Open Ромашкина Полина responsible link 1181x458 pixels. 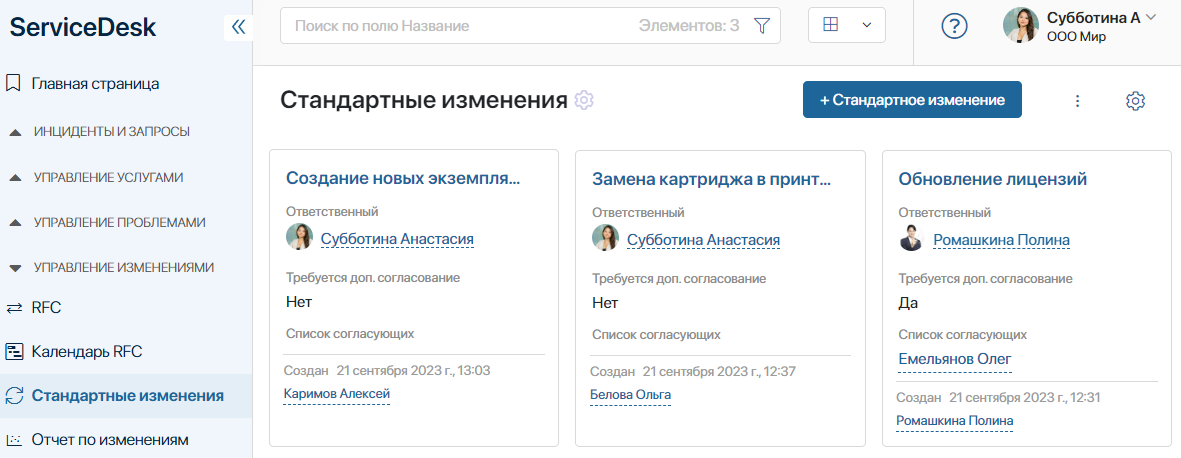(1001, 240)
